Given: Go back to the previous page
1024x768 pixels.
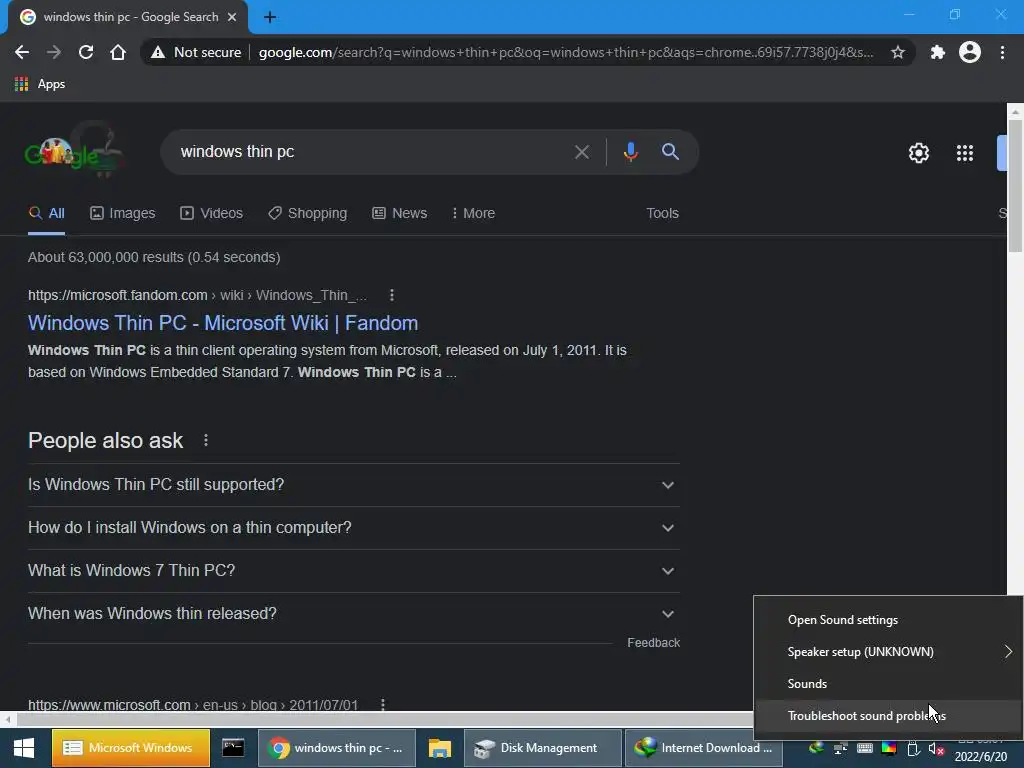Looking at the screenshot, I should coord(22,52).
